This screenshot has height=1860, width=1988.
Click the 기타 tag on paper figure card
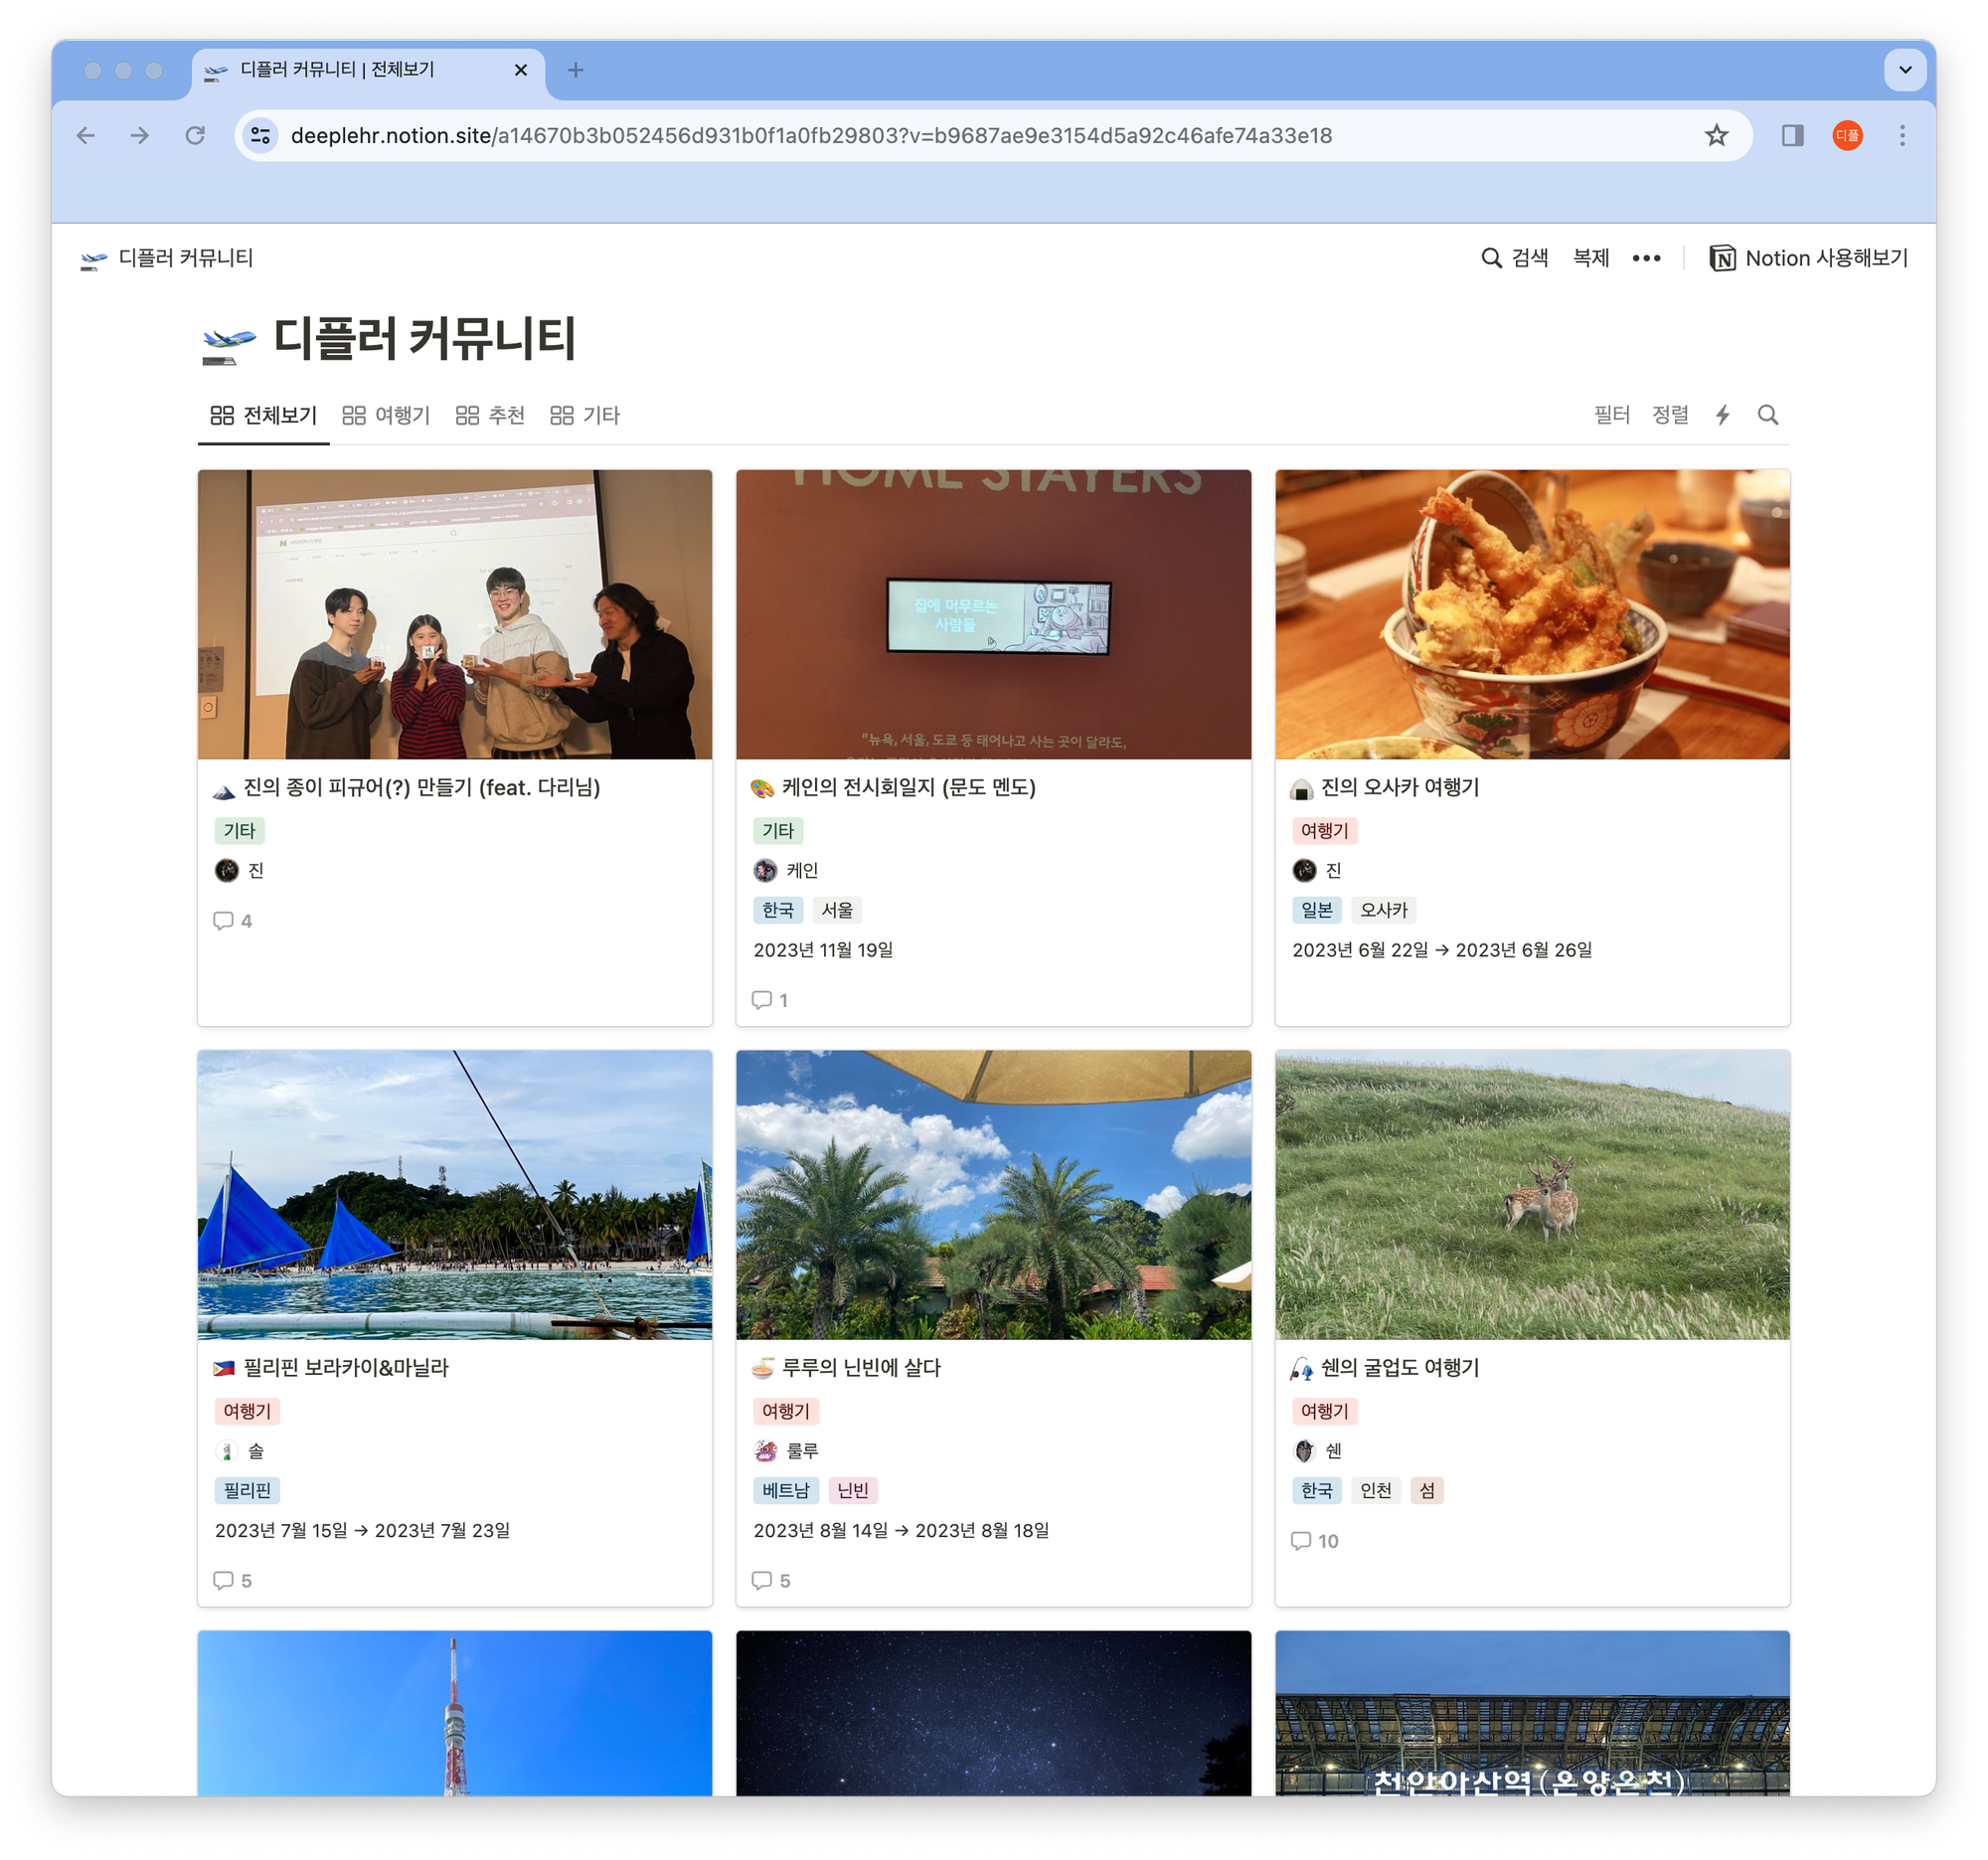(x=239, y=831)
